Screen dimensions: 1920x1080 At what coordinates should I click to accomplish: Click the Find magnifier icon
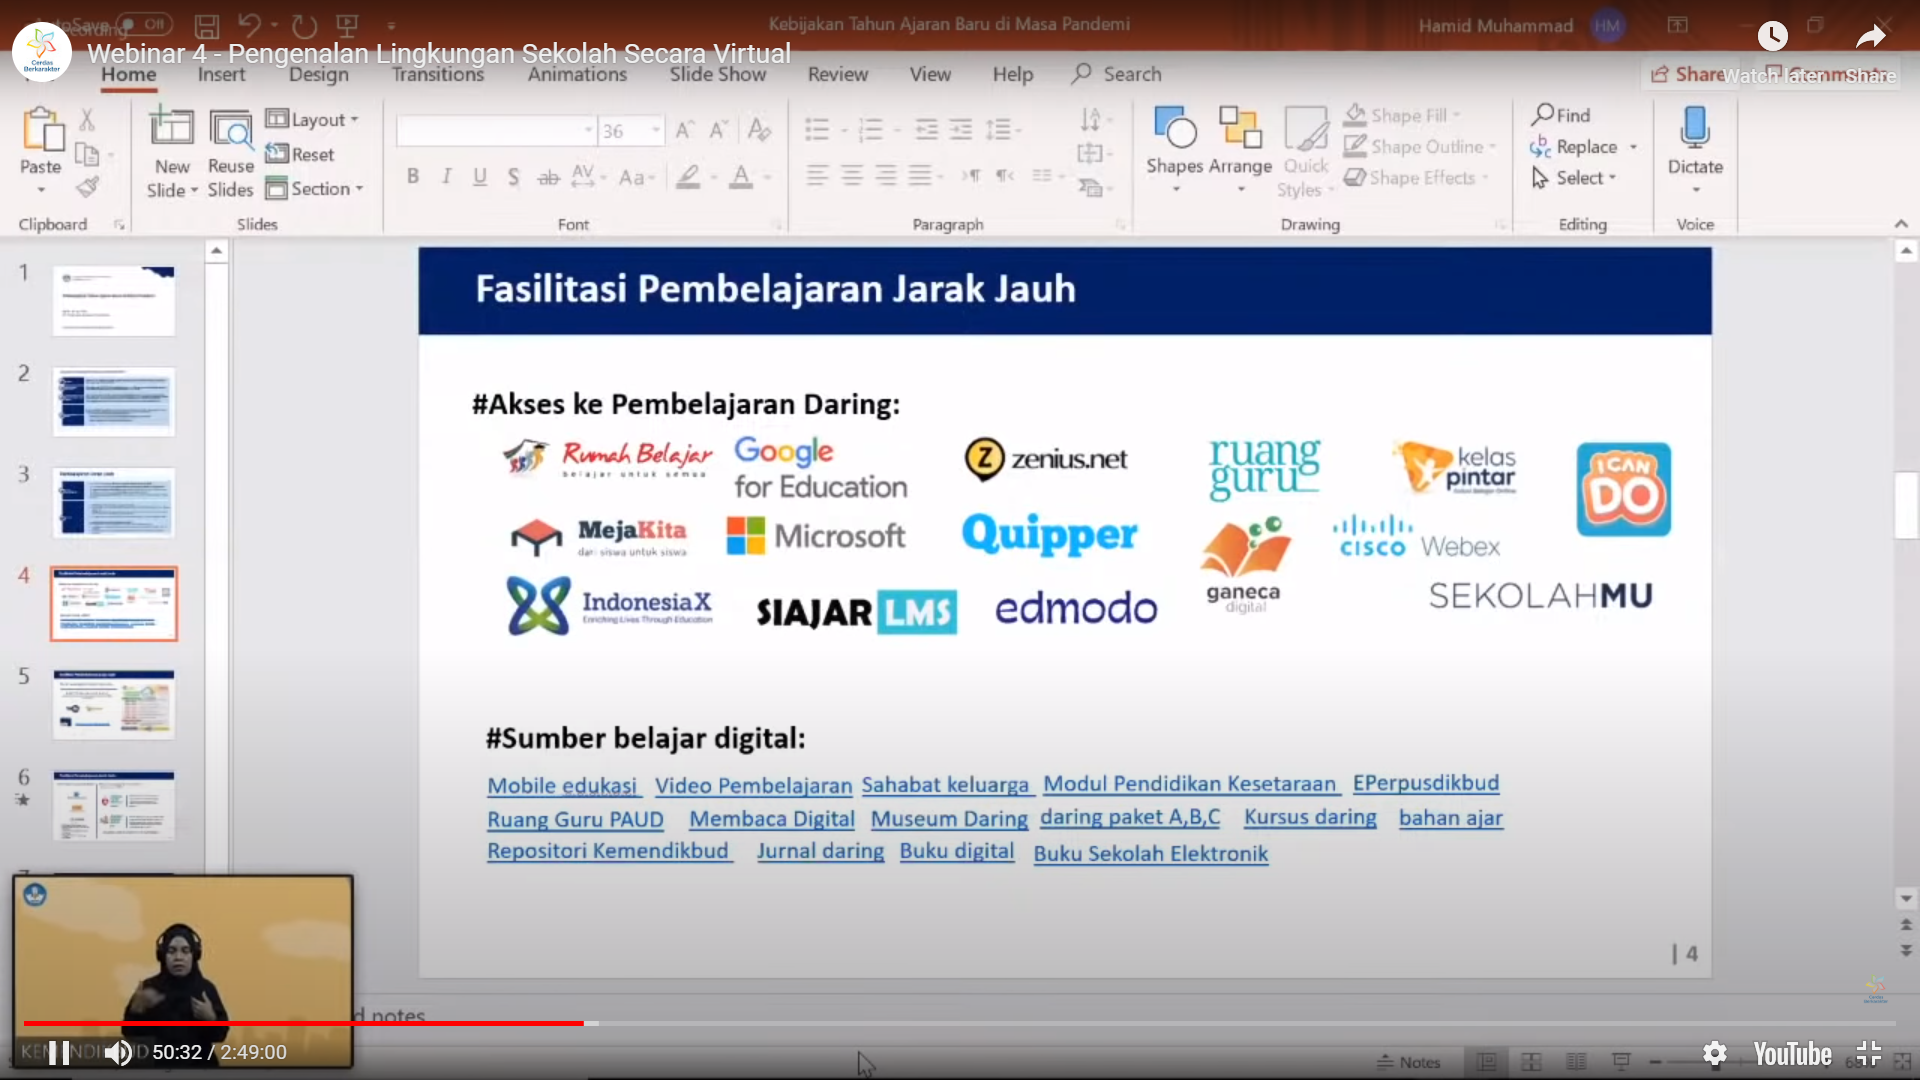tap(1543, 115)
